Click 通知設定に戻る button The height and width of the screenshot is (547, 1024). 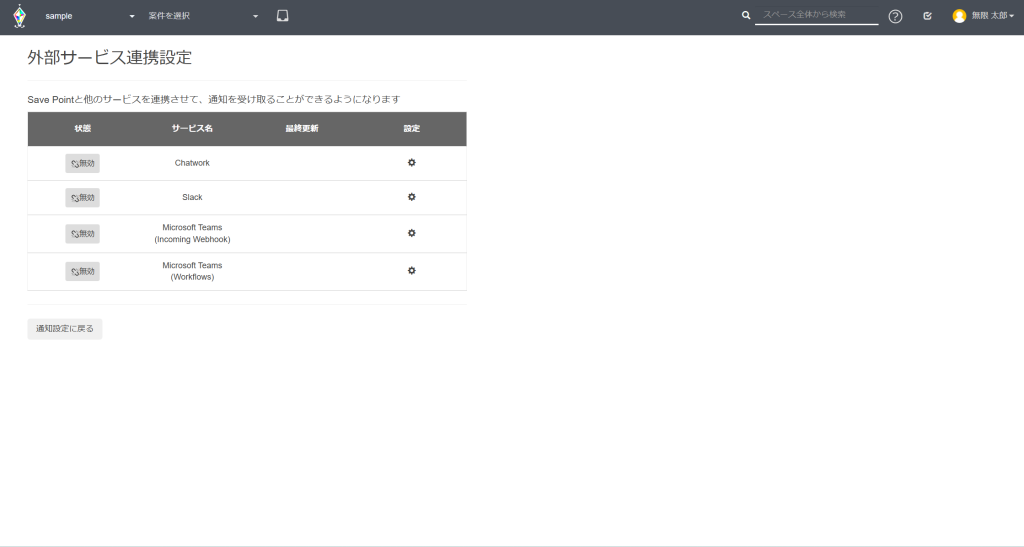65,329
